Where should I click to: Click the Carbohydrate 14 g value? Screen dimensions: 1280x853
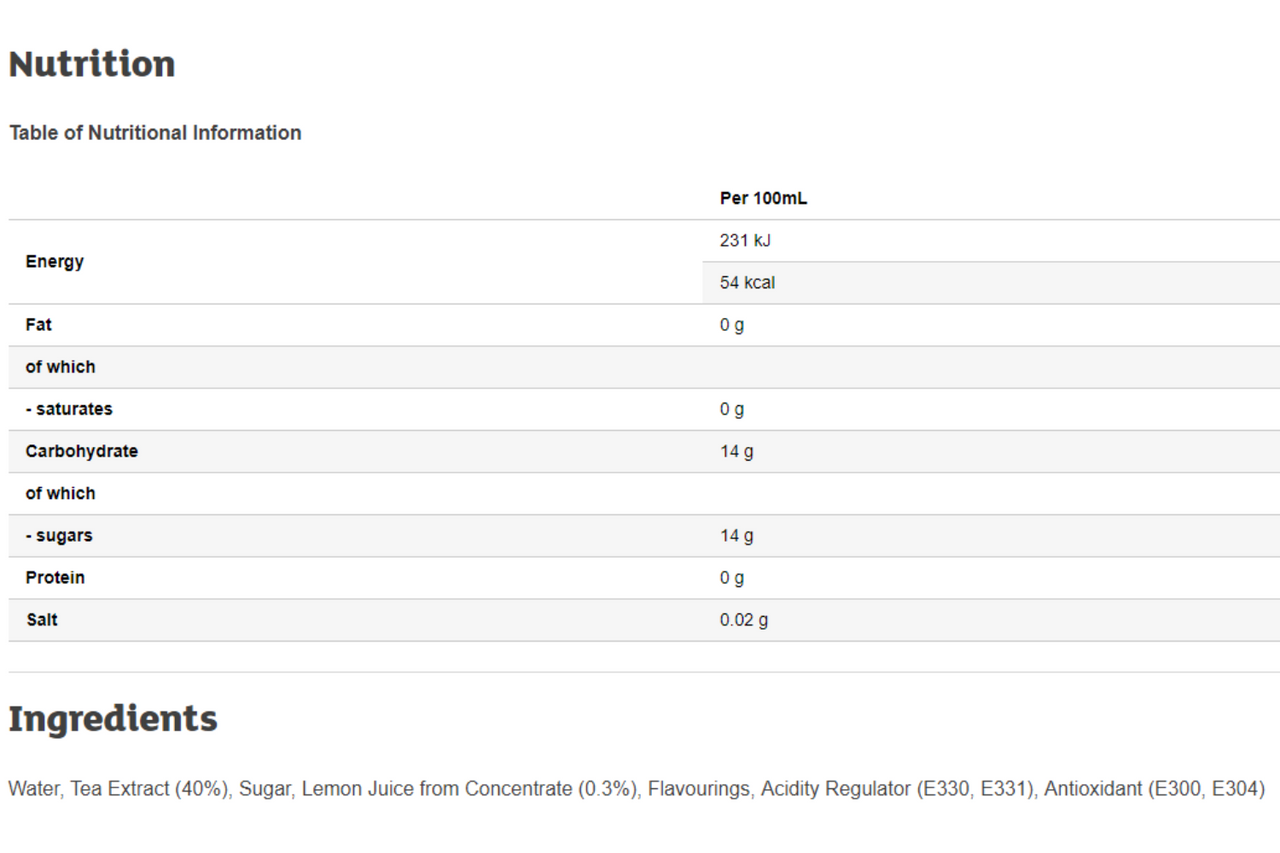737,451
